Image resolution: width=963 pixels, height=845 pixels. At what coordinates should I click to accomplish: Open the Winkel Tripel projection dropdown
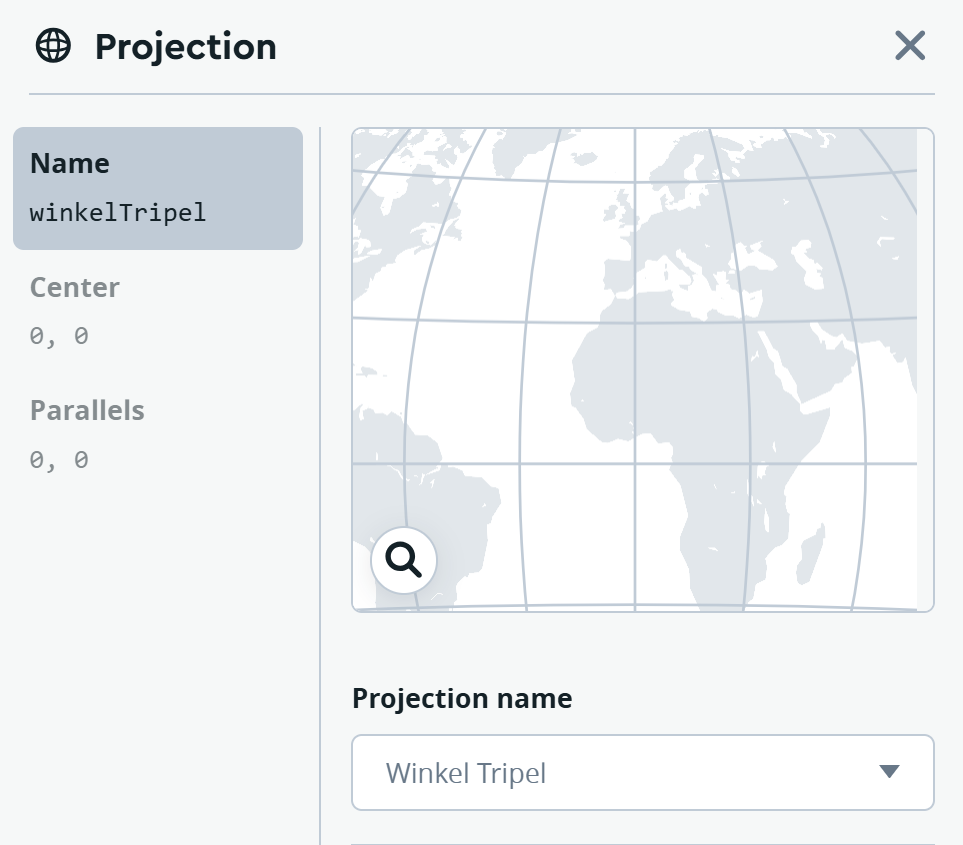642,772
